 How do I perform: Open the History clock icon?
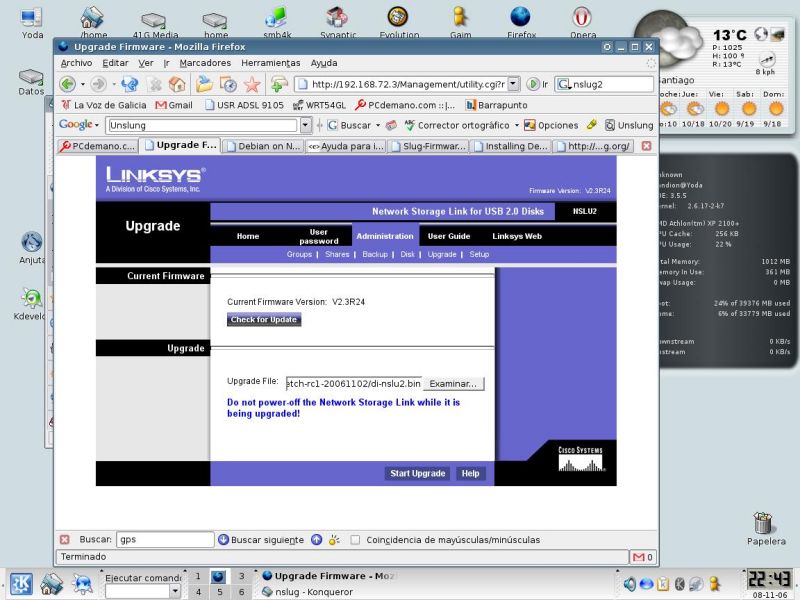pos(228,84)
